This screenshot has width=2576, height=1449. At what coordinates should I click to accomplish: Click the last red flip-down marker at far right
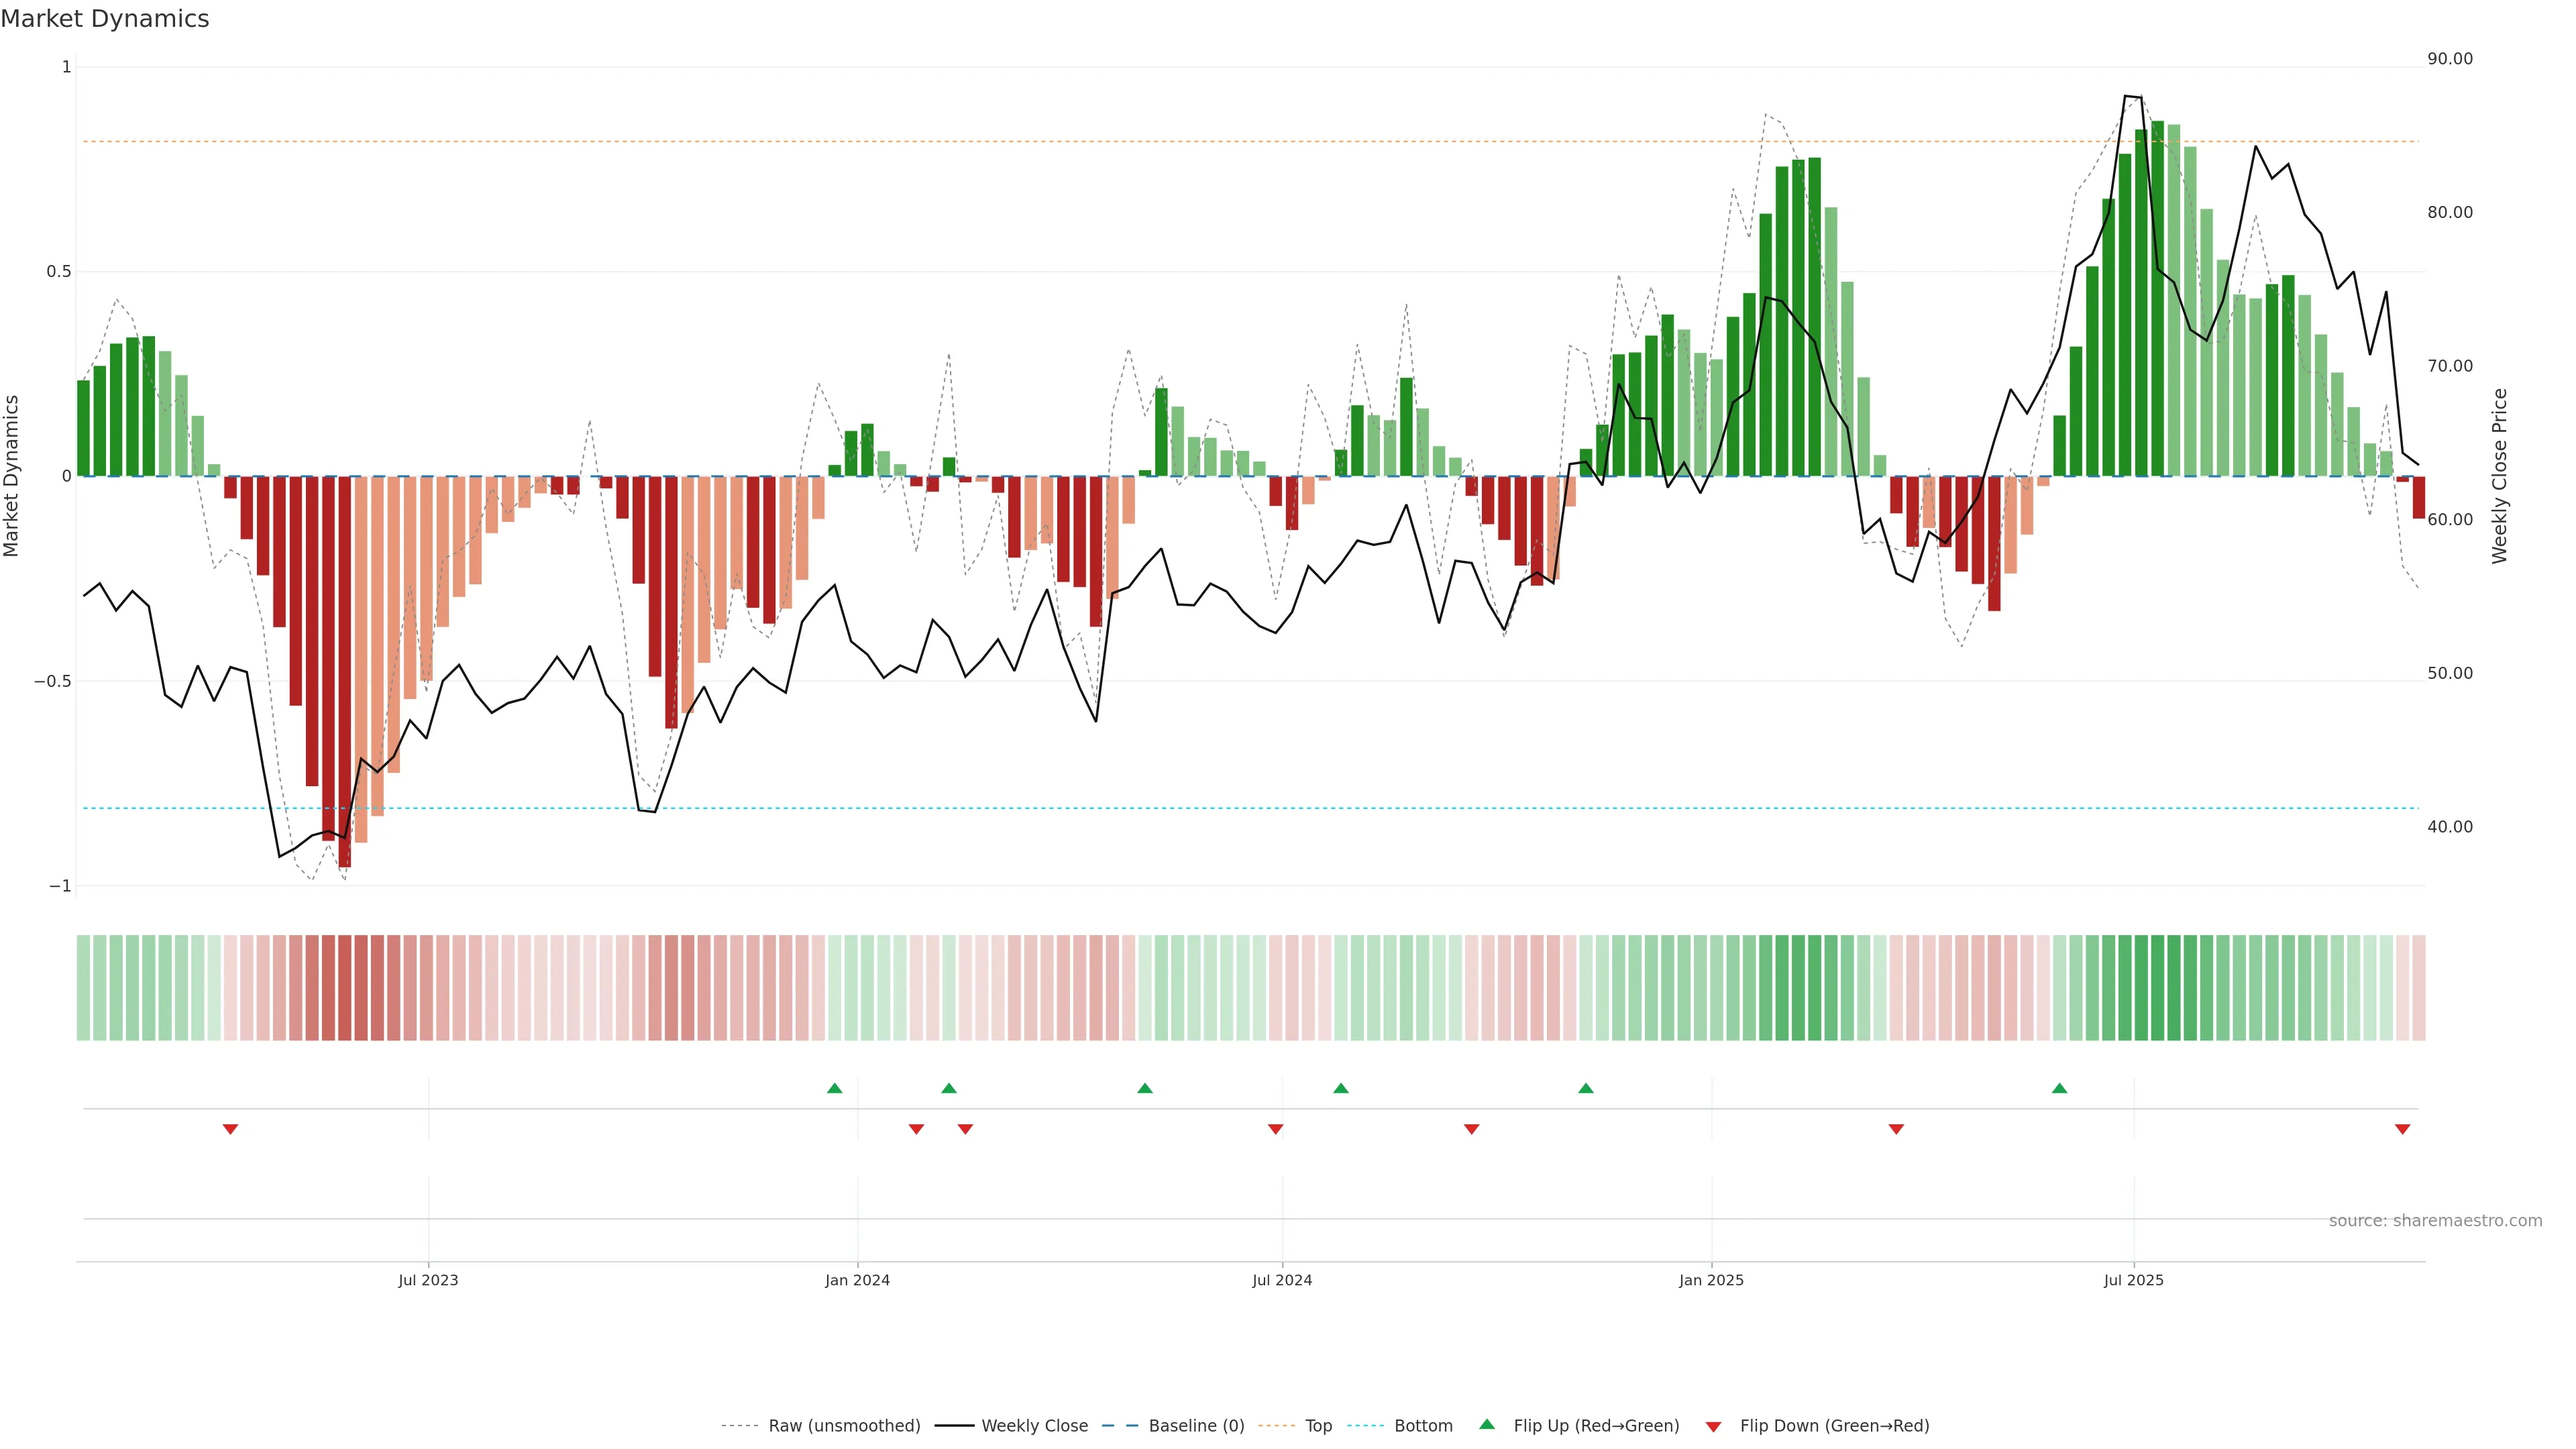pyautogui.click(x=2402, y=1129)
